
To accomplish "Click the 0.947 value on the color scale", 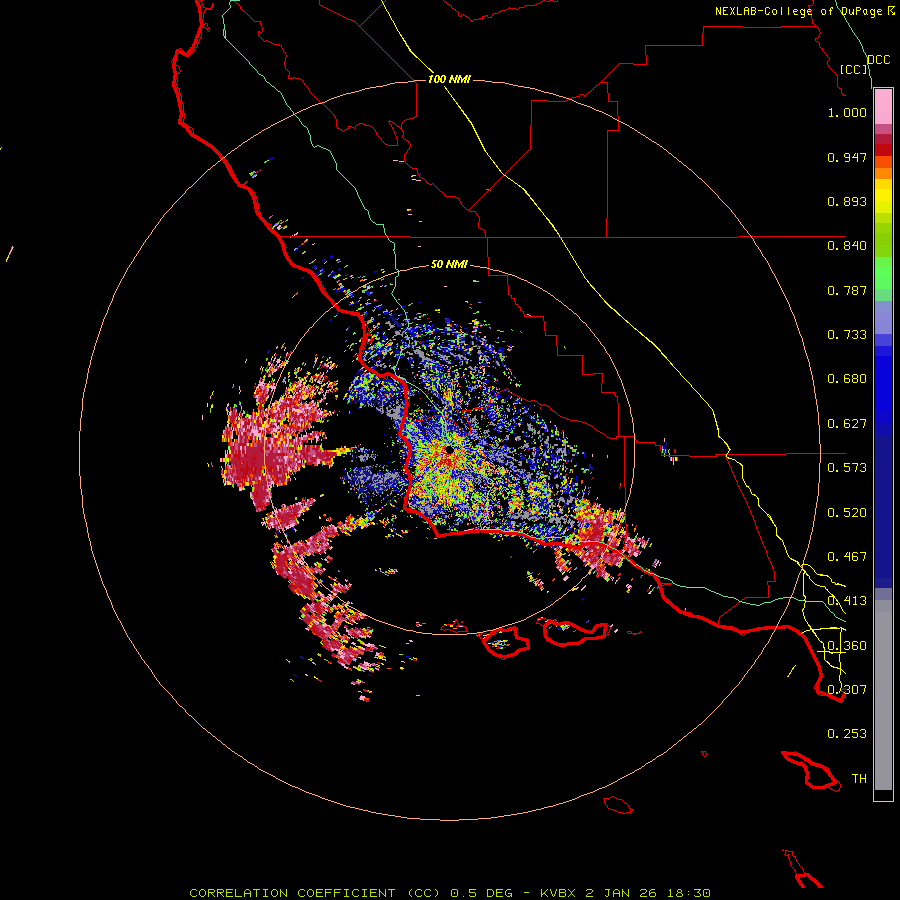I will coord(847,157).
